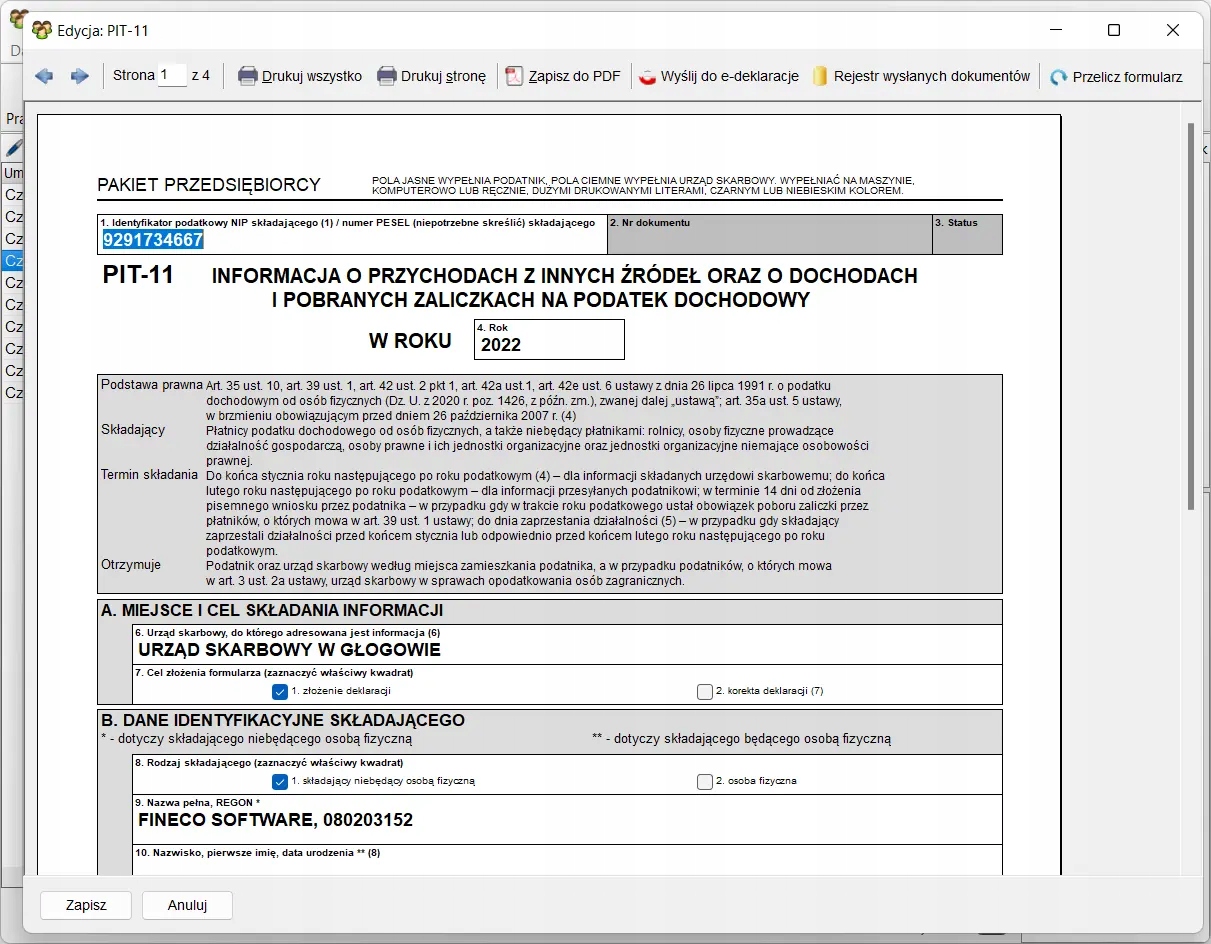This screenshot has height=944, width=1211.
Task: Close the Edycja: PIT-11 window
Action: tap(1173, 30)
